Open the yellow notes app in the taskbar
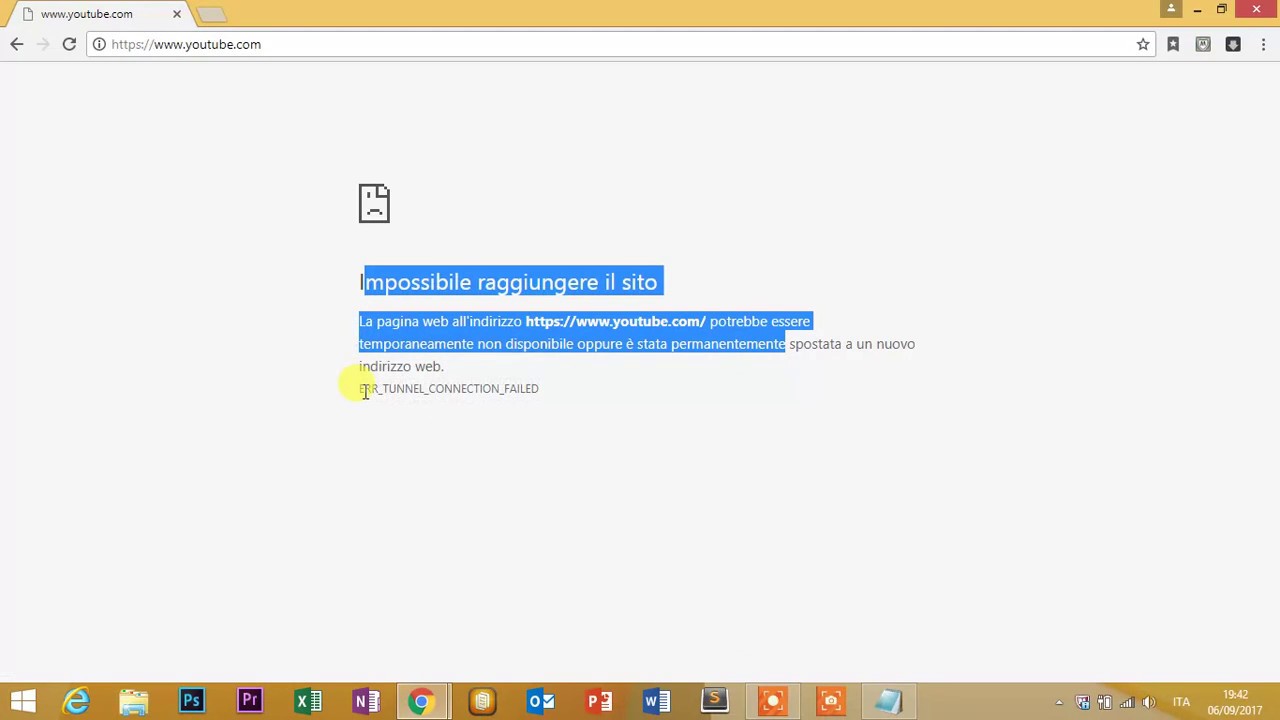 (x=482, y=701)
